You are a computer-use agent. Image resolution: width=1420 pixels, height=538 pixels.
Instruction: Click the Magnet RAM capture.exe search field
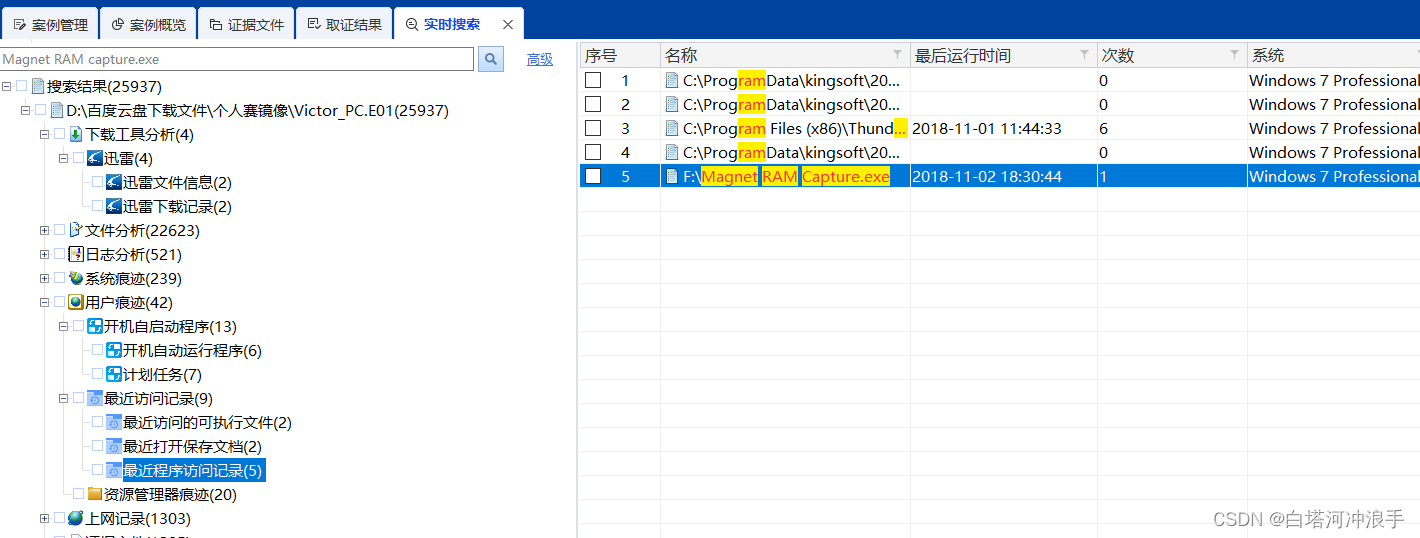coord(237,59)
